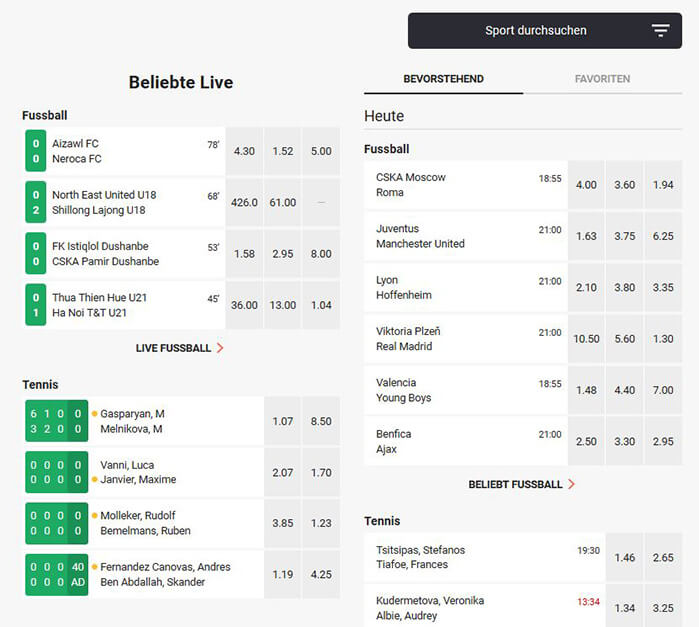Open the Lyon vs Hoffenheim match
Viewport: 699px width, 627px height.
(465, 288)
